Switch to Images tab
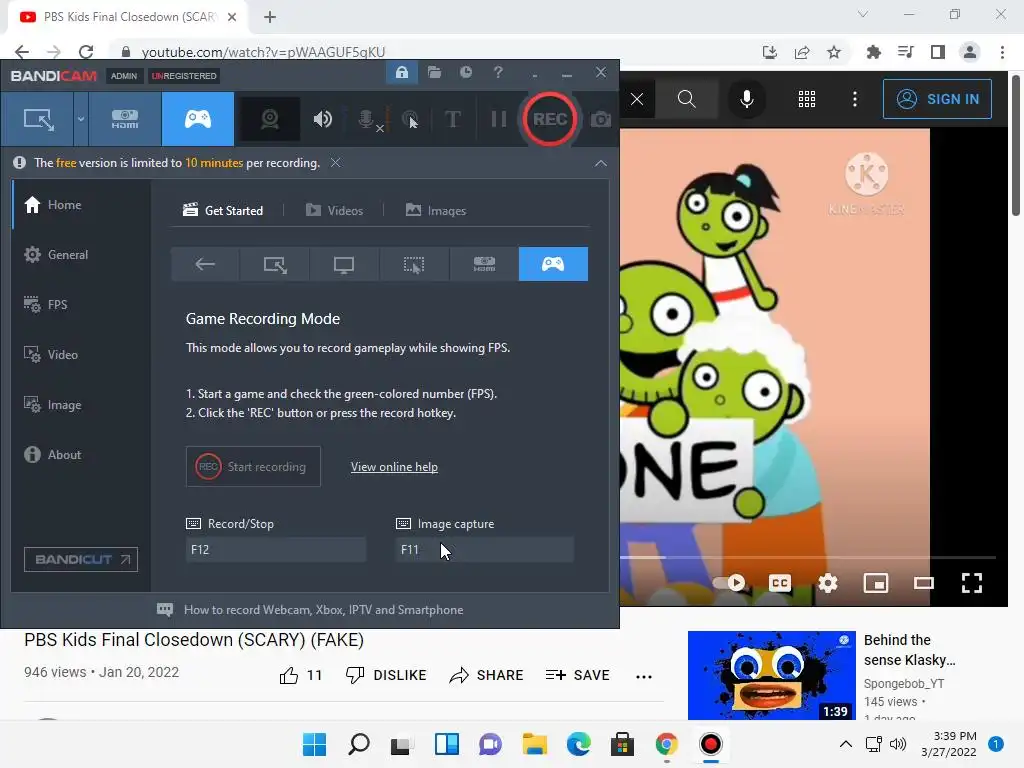1024x768 pixels. pyautogui.click(x=436, y=210)
